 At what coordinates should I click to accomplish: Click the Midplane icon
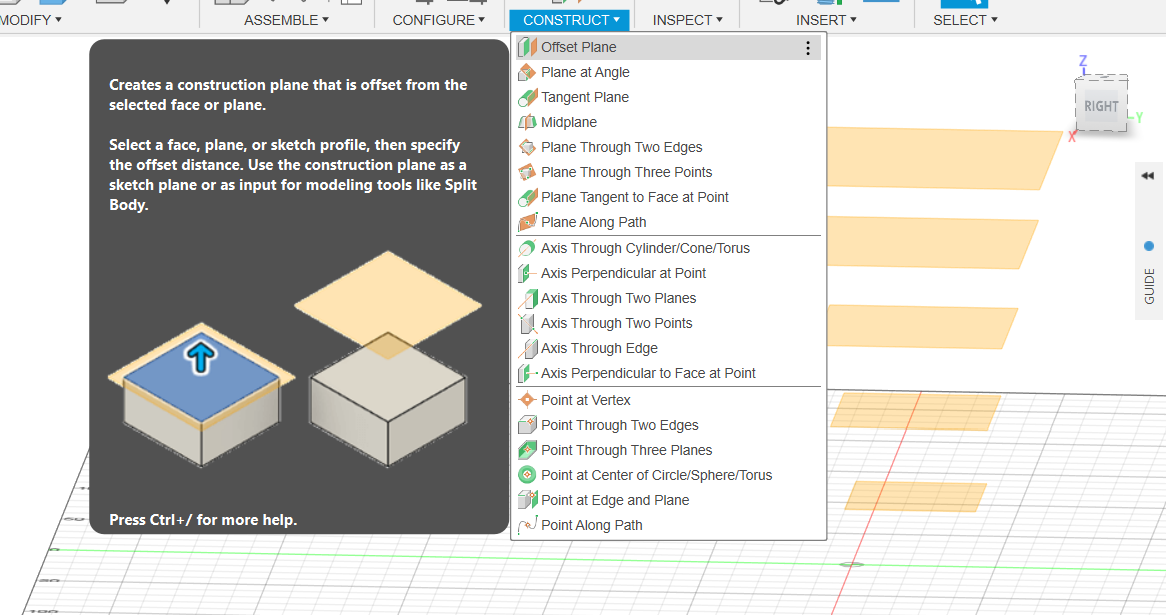527,122
